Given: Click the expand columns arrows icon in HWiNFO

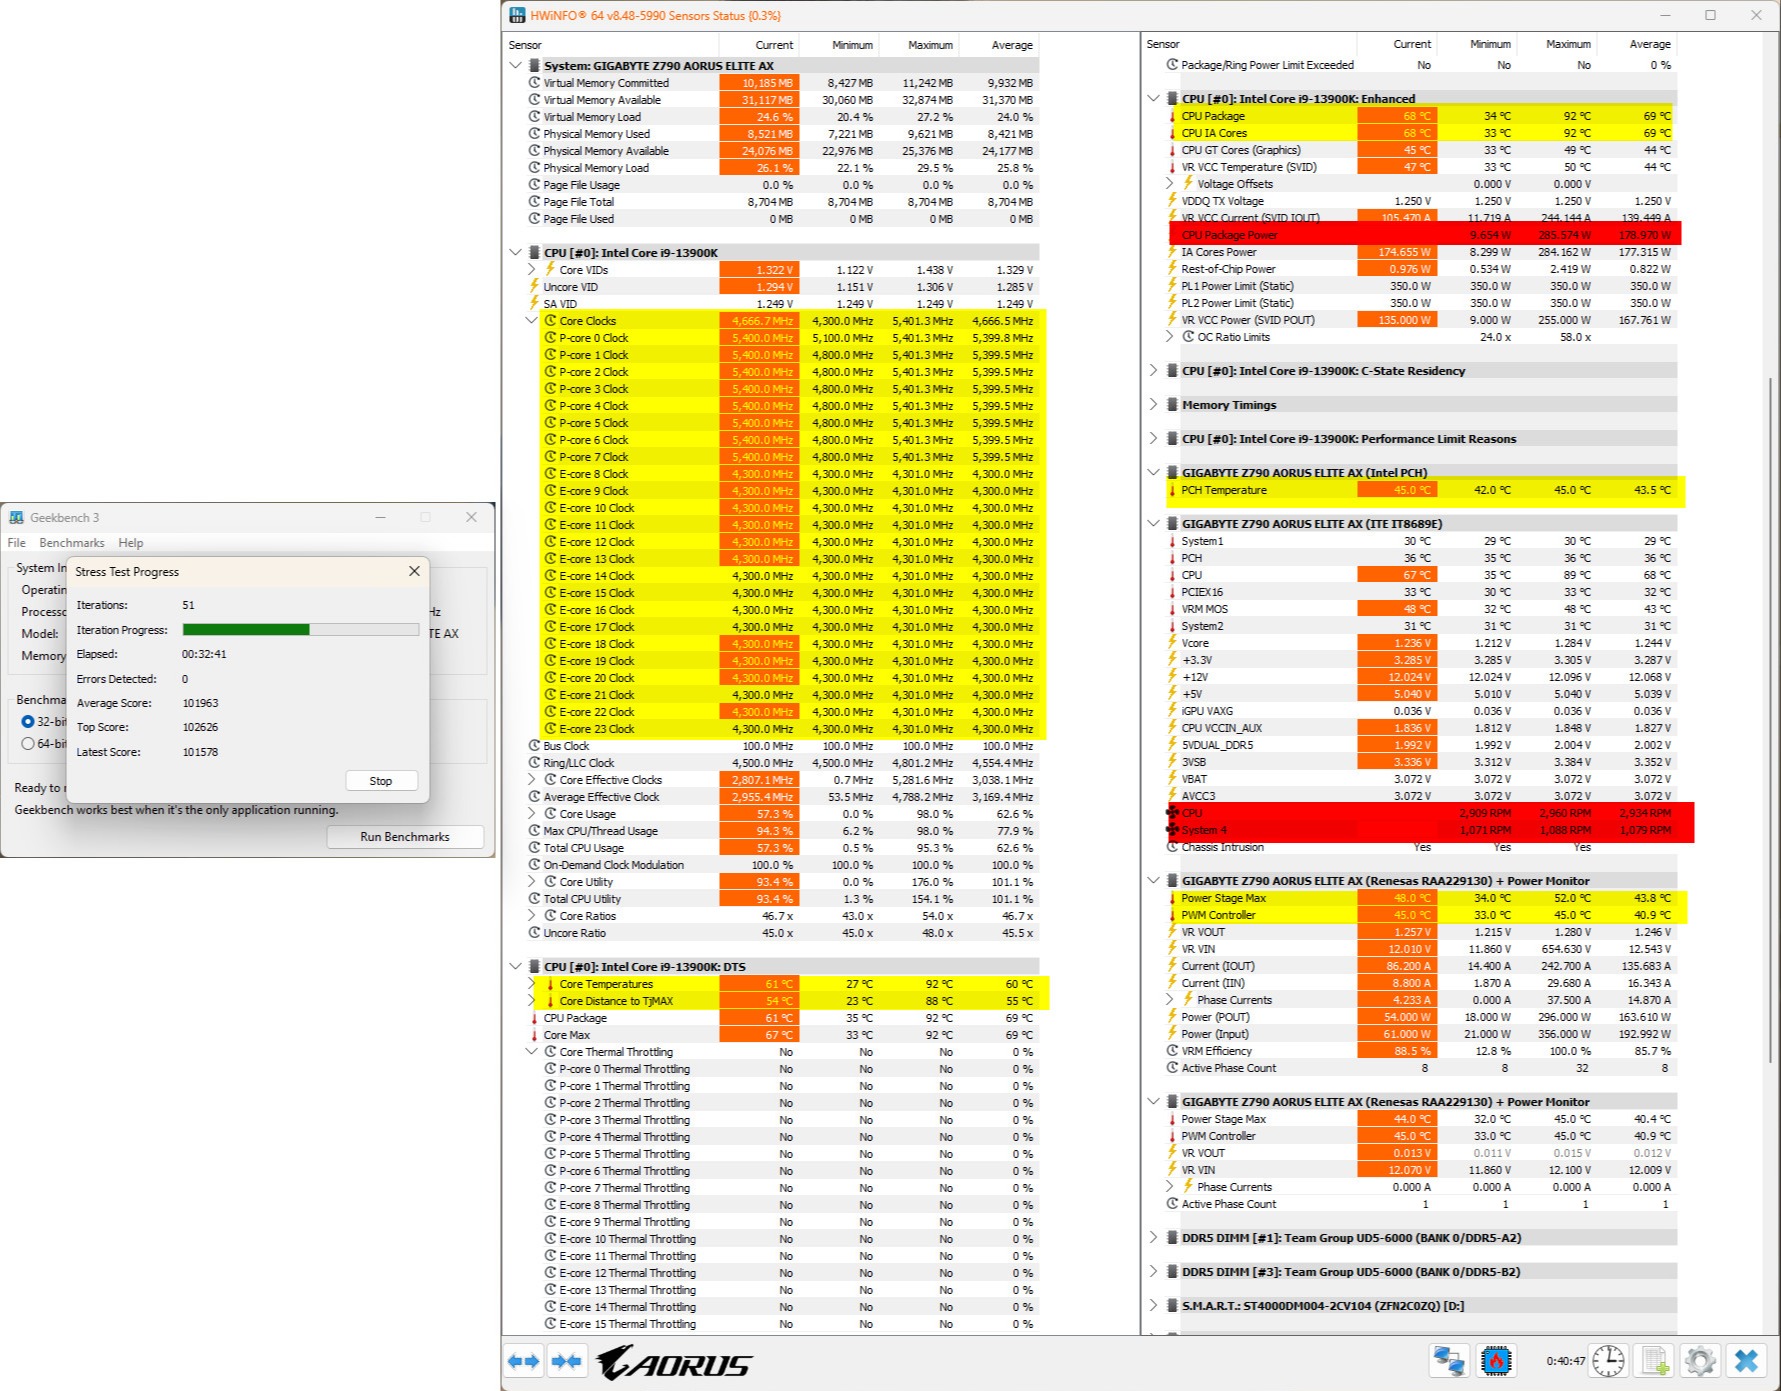Looking at the screenshot, I should (523, 1361).
